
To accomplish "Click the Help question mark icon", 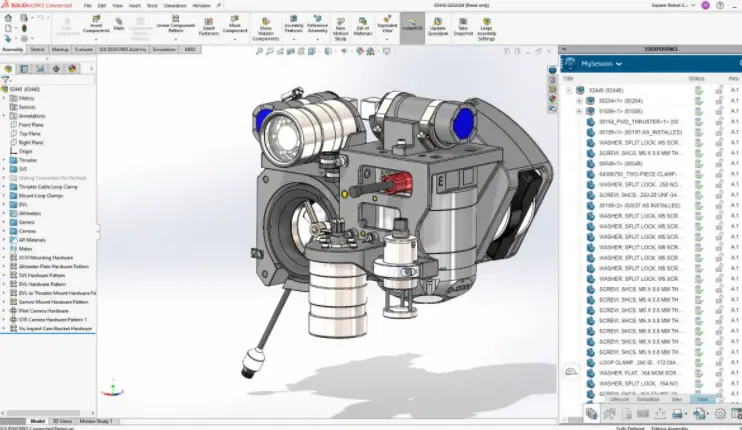I will pyautogui.click(x=720, y=5).
